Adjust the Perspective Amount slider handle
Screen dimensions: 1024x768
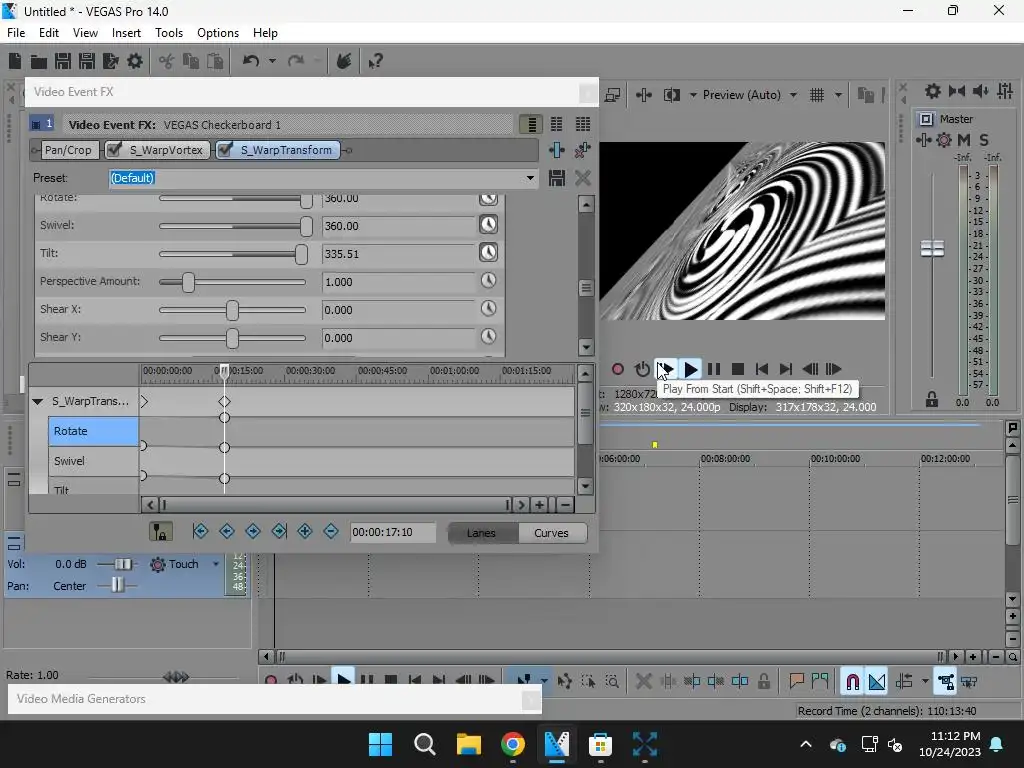(x=188, y=282)
